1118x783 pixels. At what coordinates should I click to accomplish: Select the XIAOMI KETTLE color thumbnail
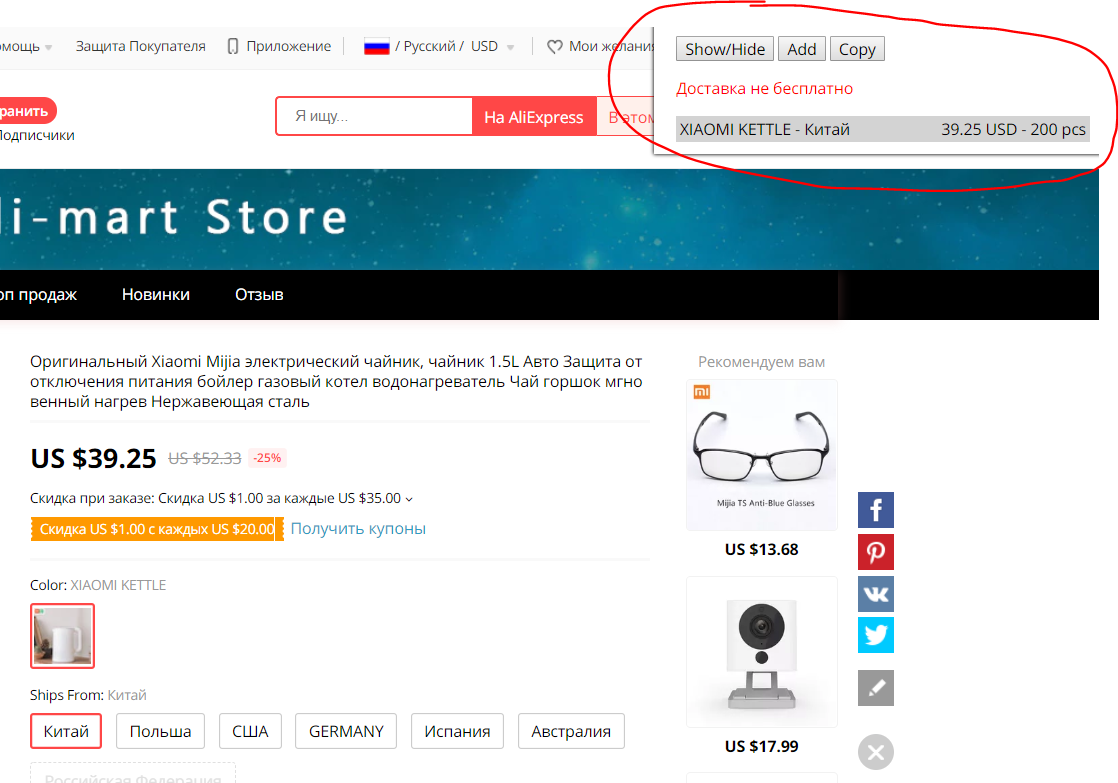(62, 635)
